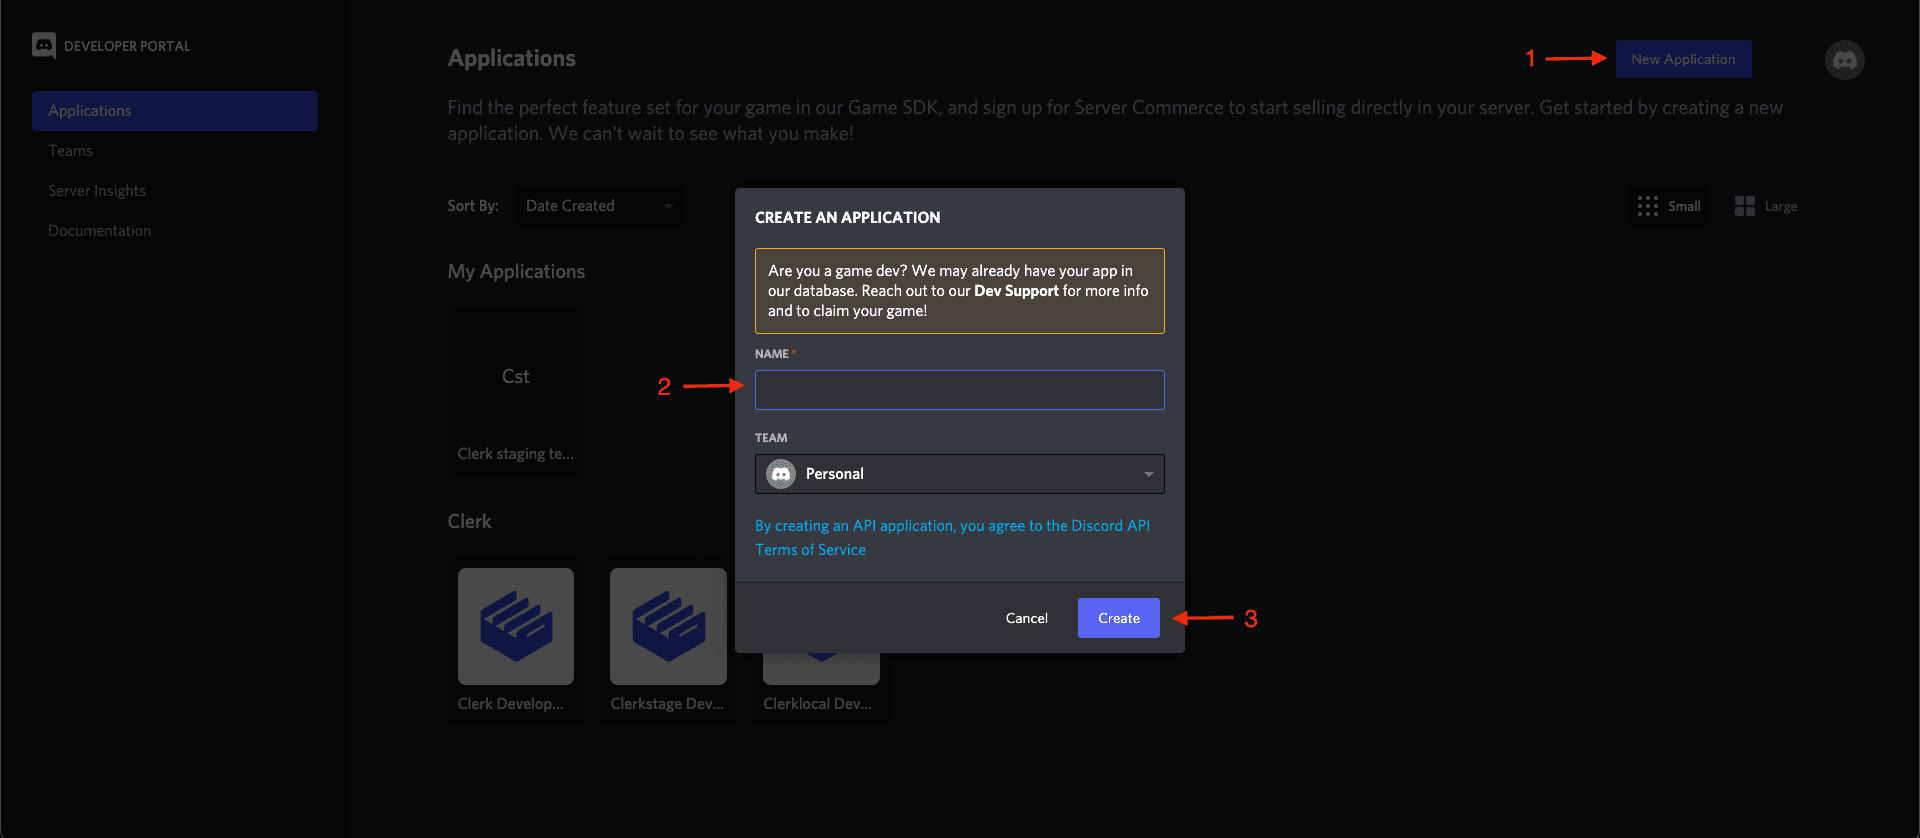
Task: Click the Personal team avatar icon
Action: coord(781,474)
